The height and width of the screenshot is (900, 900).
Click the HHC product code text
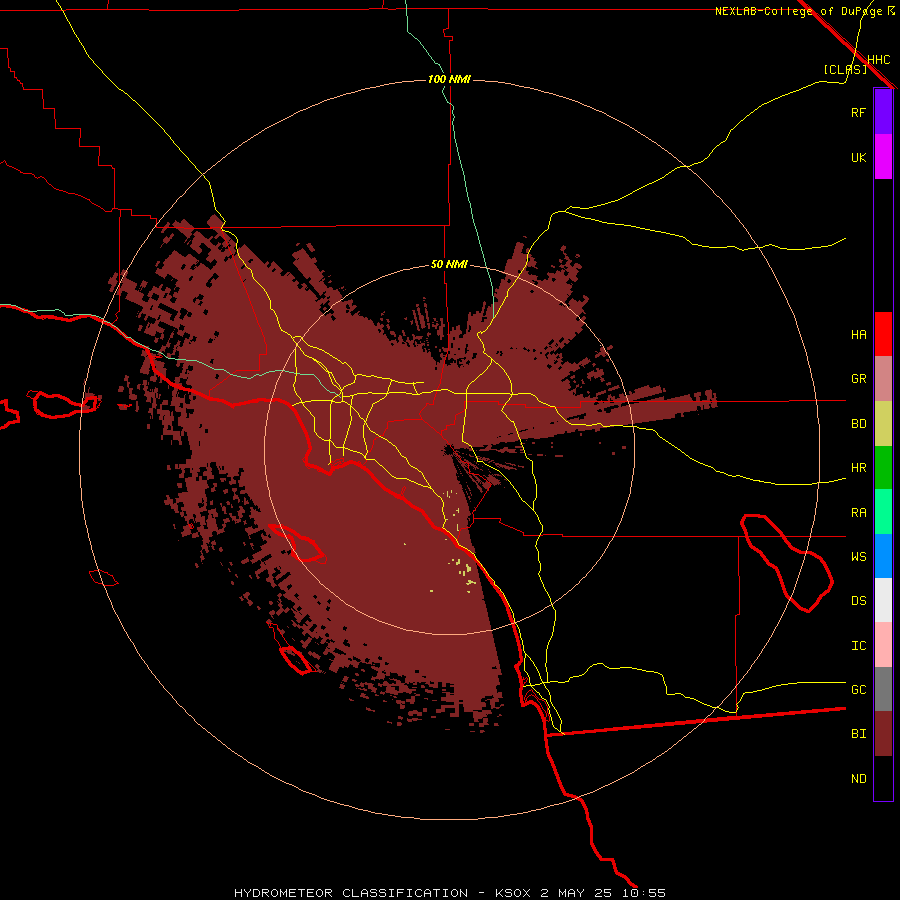879,60
